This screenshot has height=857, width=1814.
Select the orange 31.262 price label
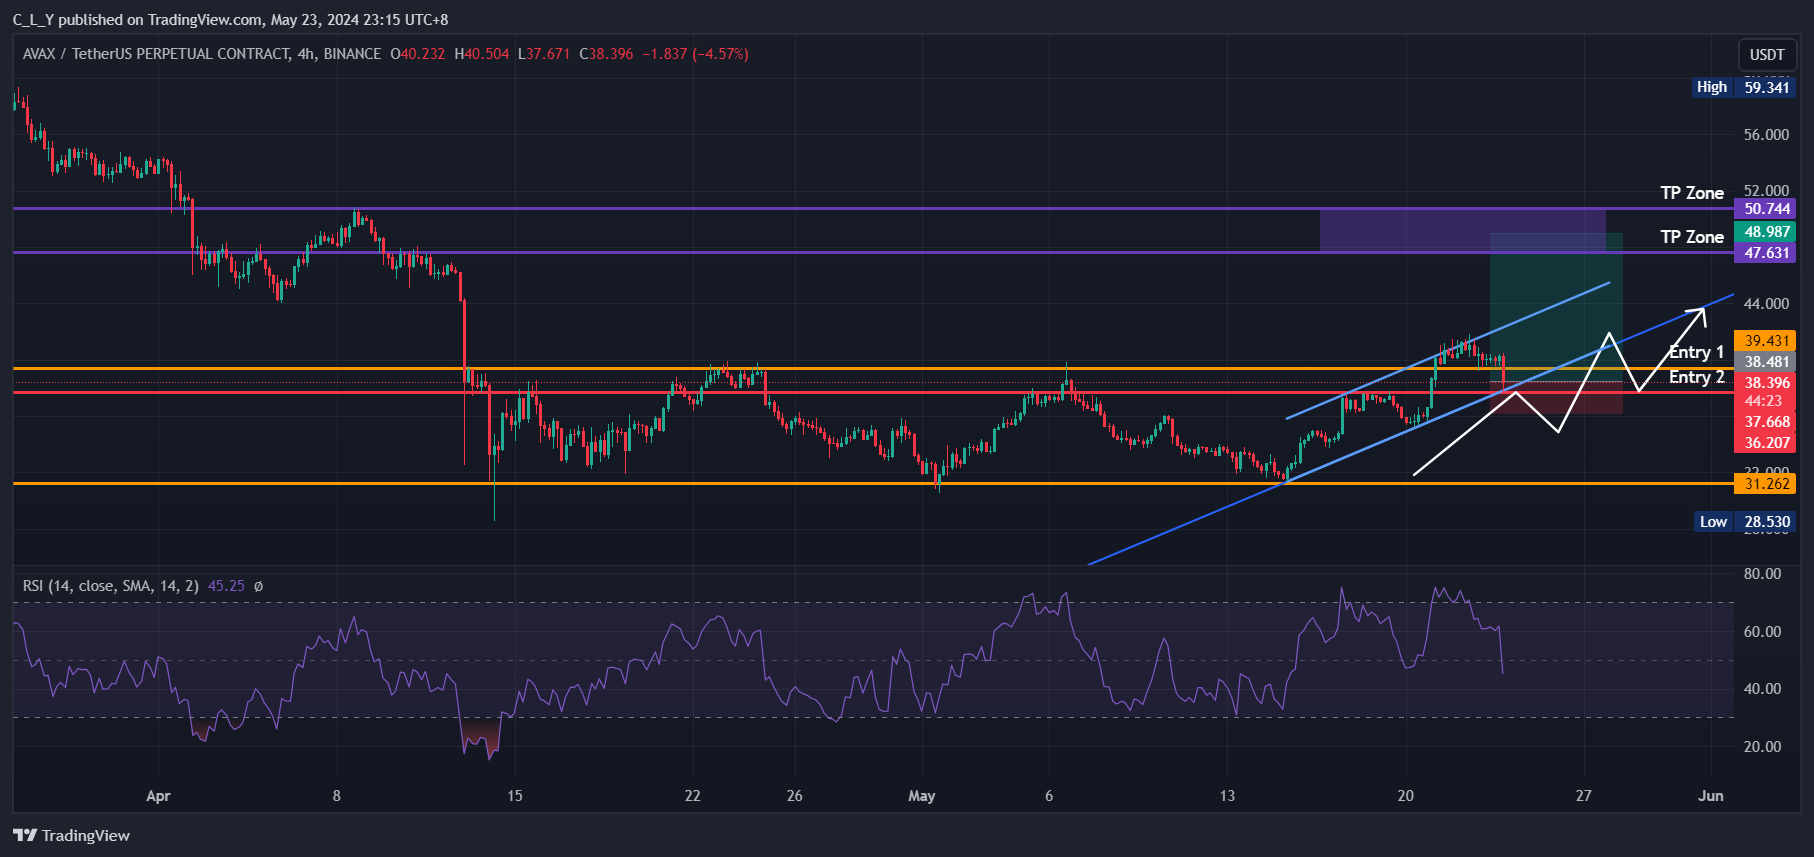tap(1766, 484)
